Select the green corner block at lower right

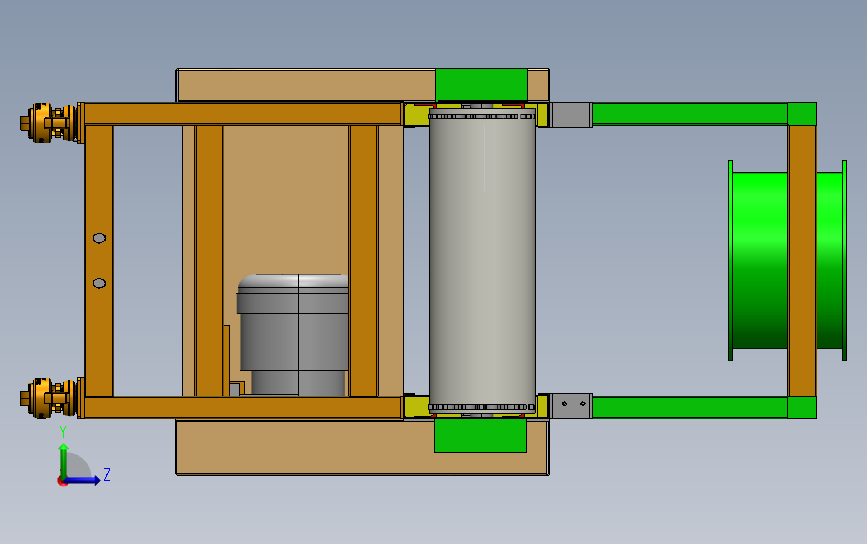click(802, 407)
